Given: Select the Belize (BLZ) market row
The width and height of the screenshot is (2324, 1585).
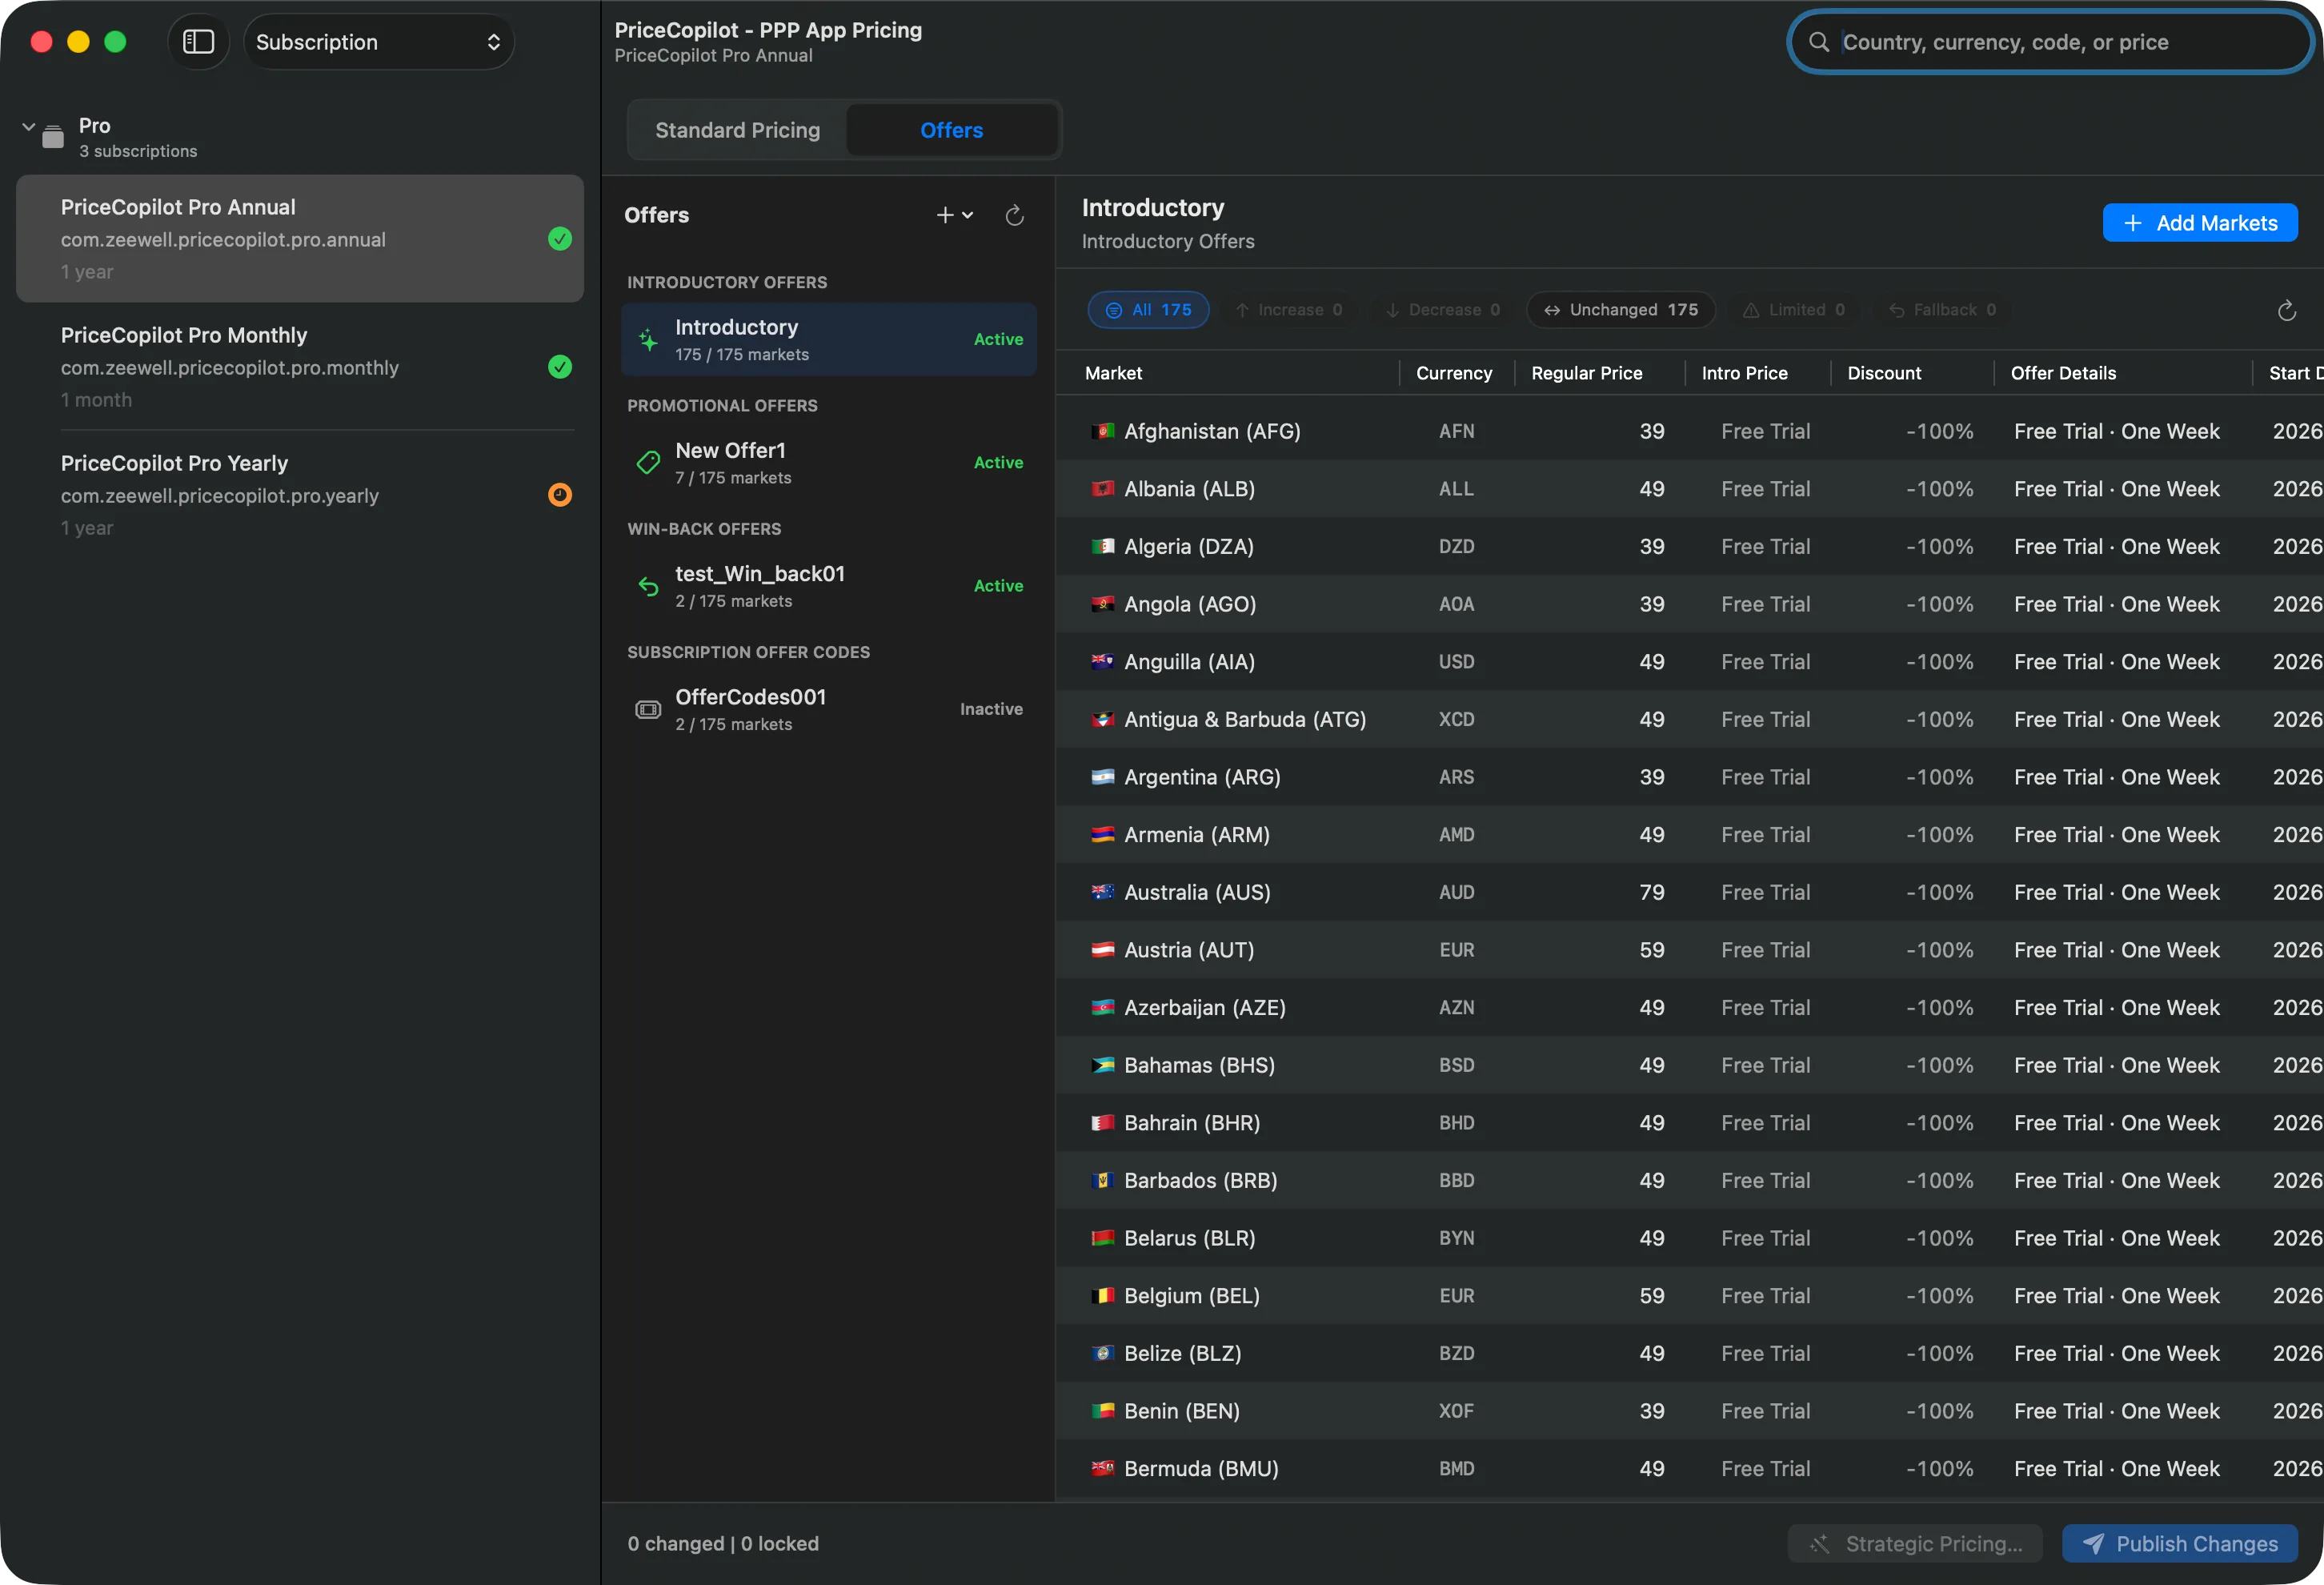Looking at the screenshot, I should click(x=1689, y=1354).
